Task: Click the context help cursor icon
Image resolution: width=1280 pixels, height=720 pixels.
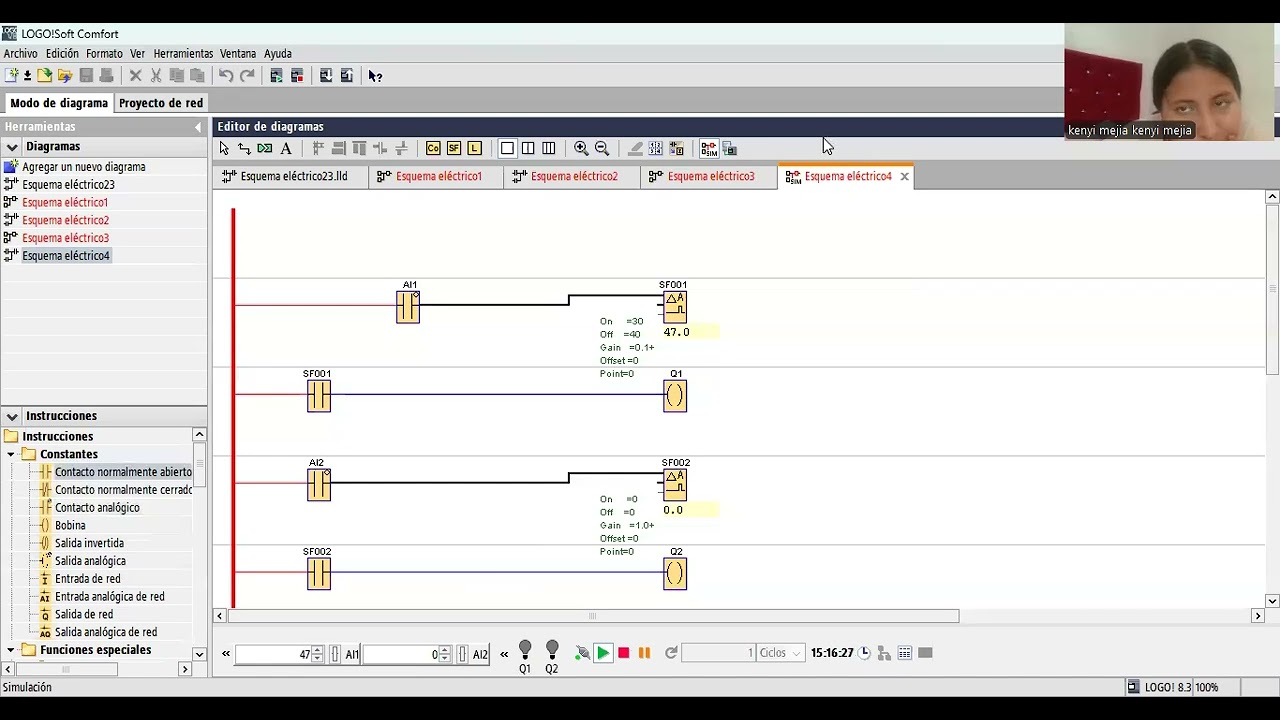Action: (x=375, y=76)
